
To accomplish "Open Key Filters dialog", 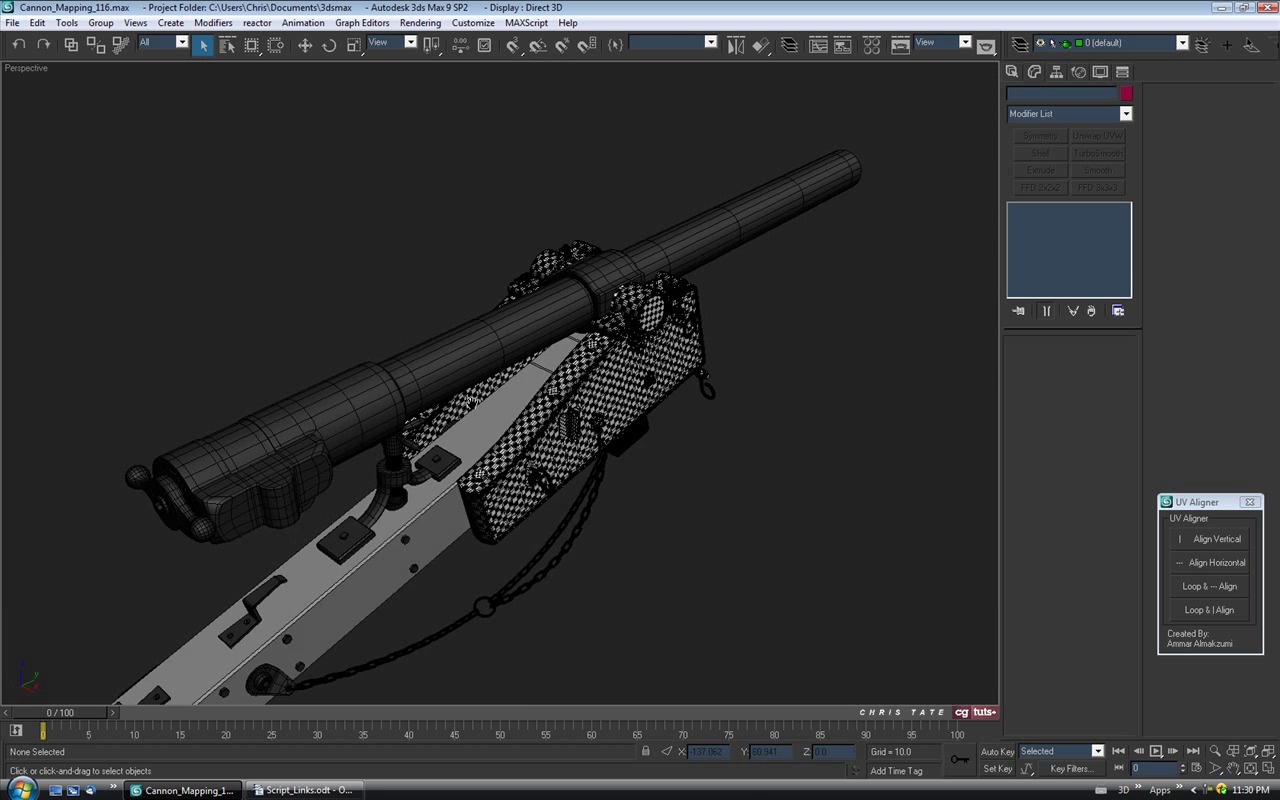I will coord(1071,769).
